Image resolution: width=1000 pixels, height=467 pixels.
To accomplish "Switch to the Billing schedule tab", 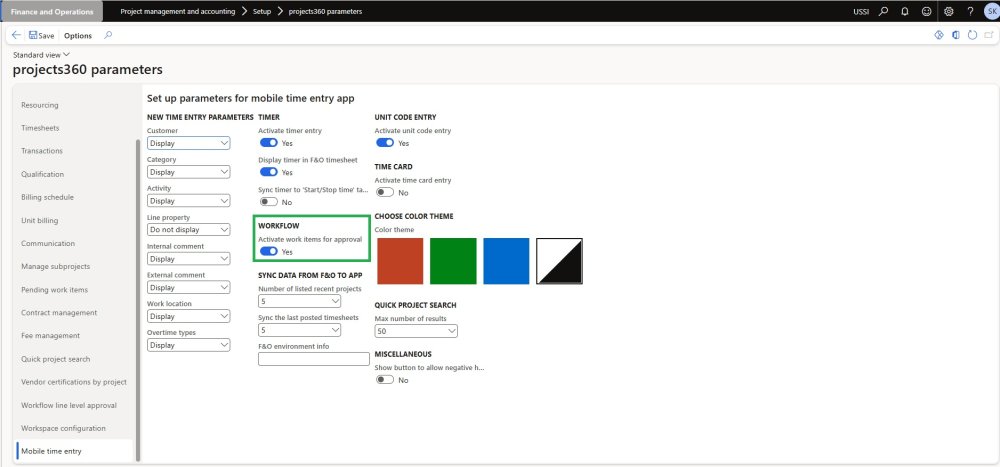I will 47,197.
